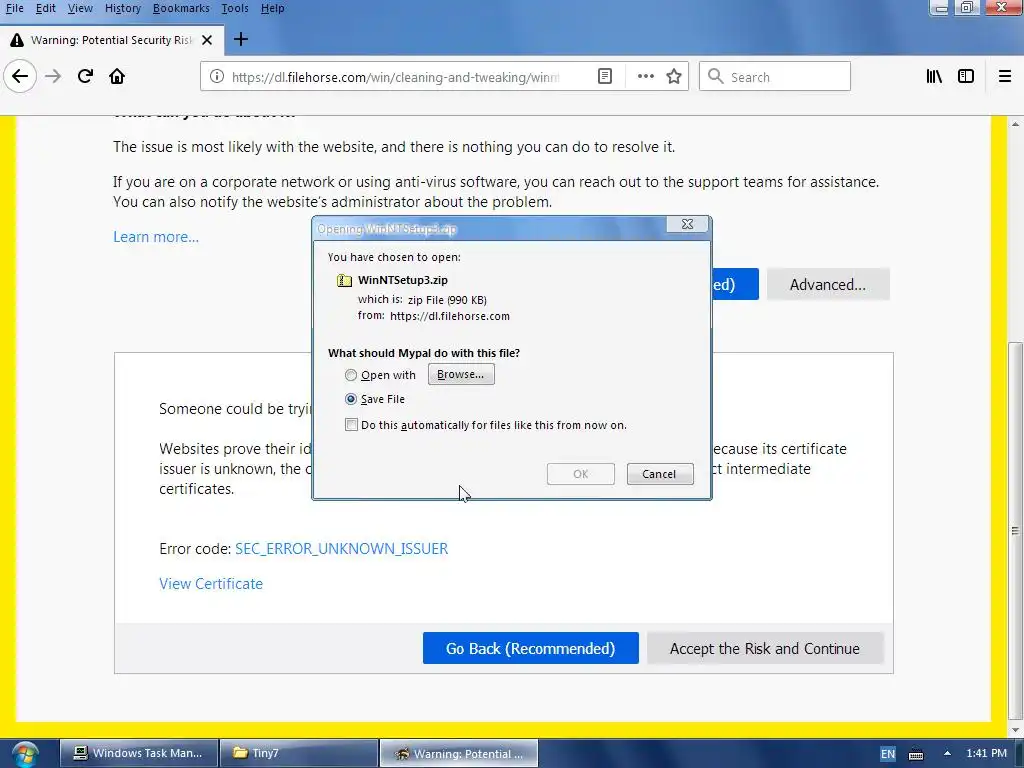The image size is (1024, 768).
Task: Toggle reader view in address bar
Action: pos(605,76)
